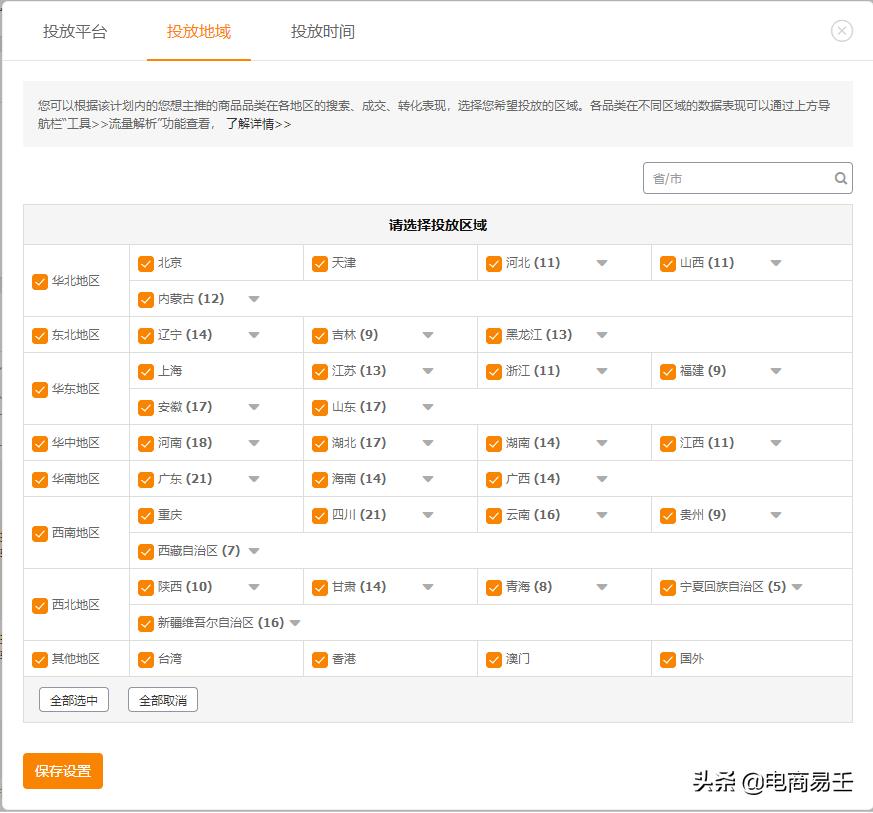Expand the 山东 (17) dropdown arrow
Image resolution: width=873 pixels, height=813 pixels.
point(428,407)
